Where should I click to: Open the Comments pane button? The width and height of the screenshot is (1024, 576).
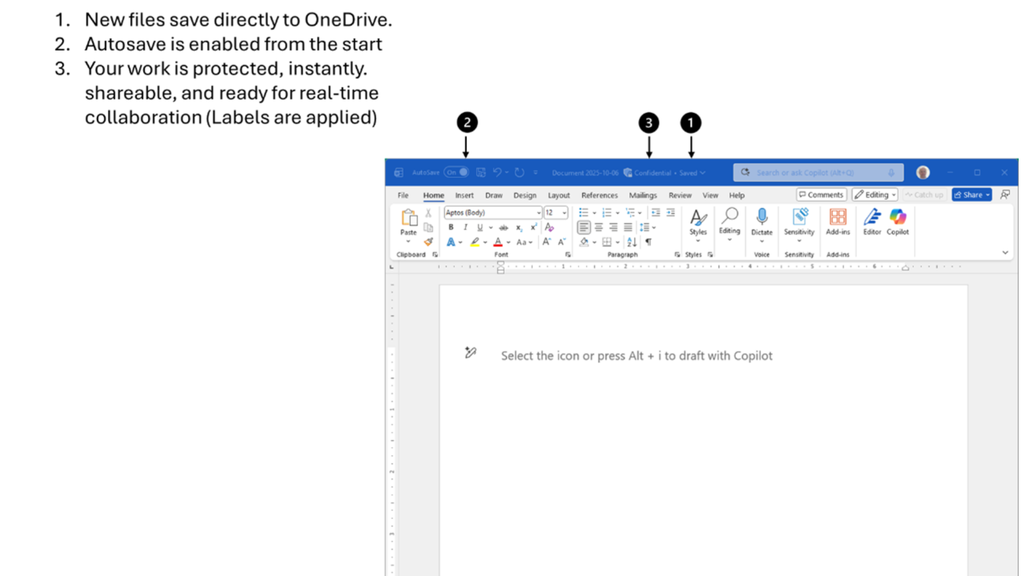pos(821,195)
